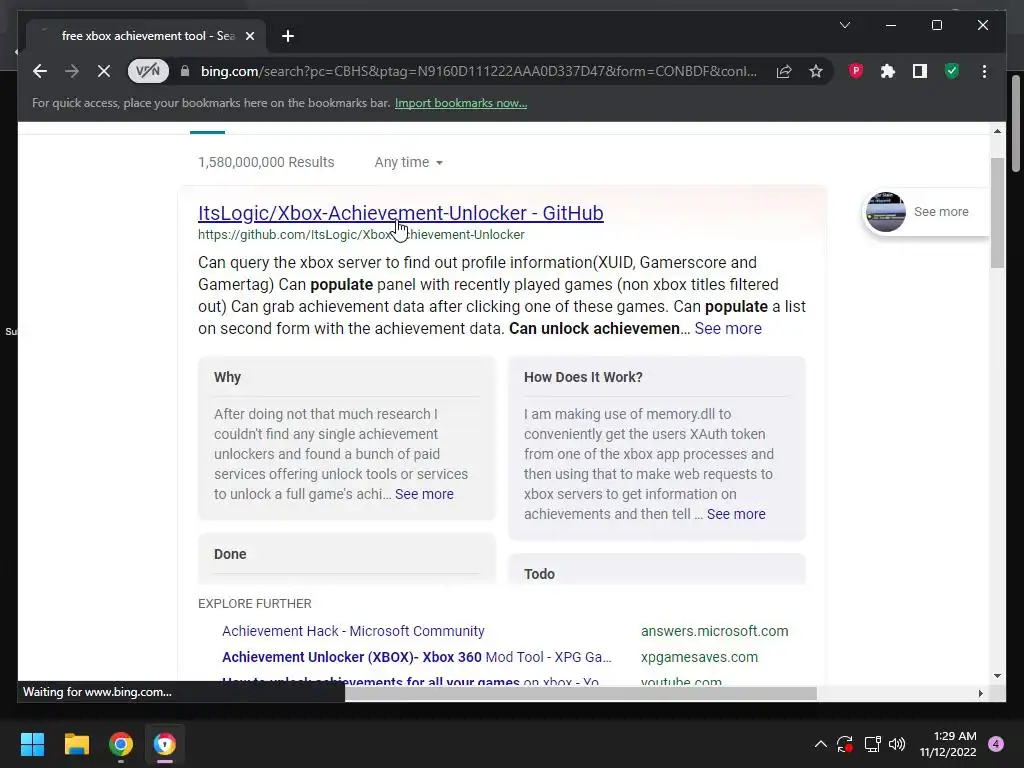This screenshot has height=768, width=1024.
Task: Open the tab search chevron
Action: point(844,25)
